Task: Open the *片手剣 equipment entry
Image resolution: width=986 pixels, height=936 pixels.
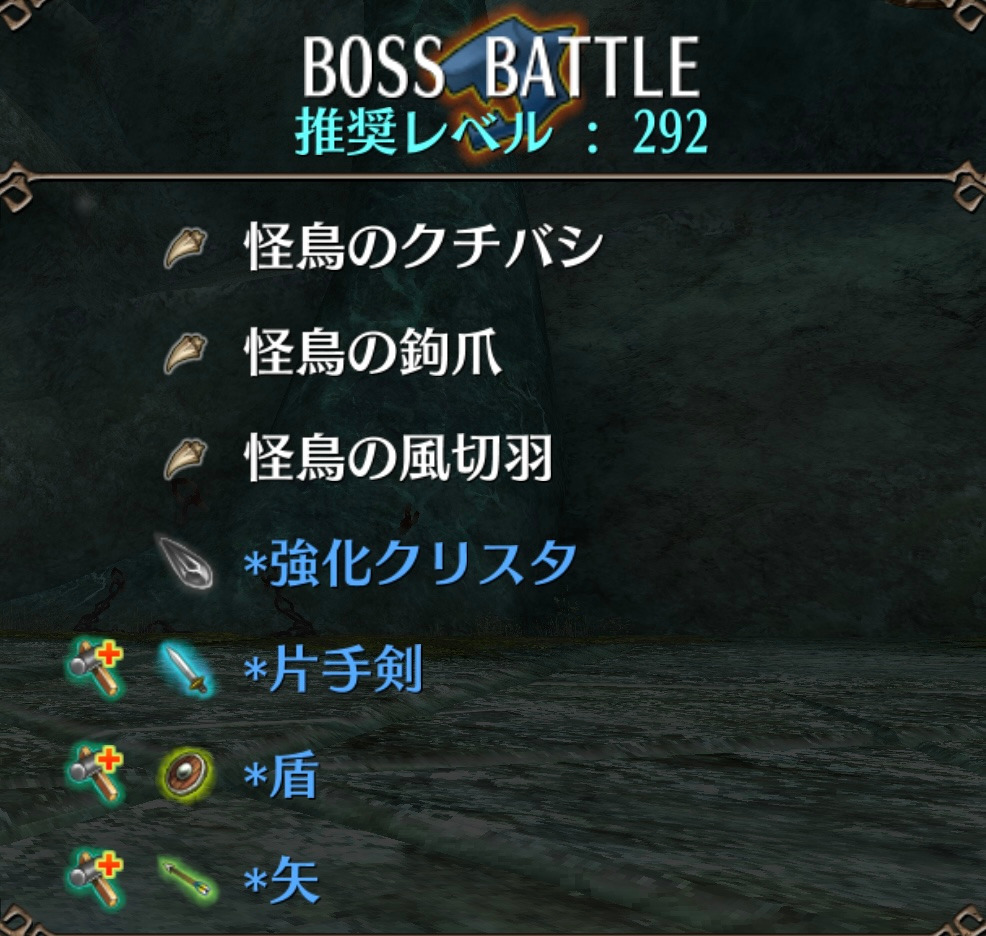Action: pyautogui.click(x=333, y=669)
